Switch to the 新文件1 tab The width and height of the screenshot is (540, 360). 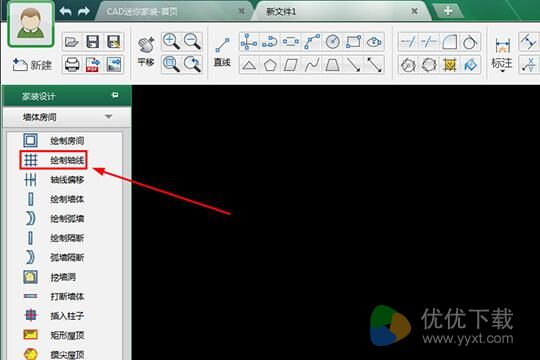tap(281, 12)
